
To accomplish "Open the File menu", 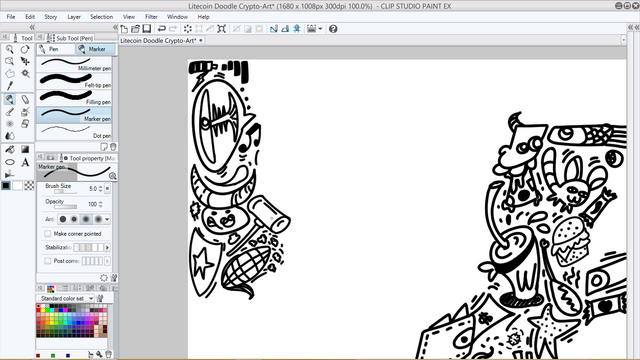I will [x=11, y=17].
